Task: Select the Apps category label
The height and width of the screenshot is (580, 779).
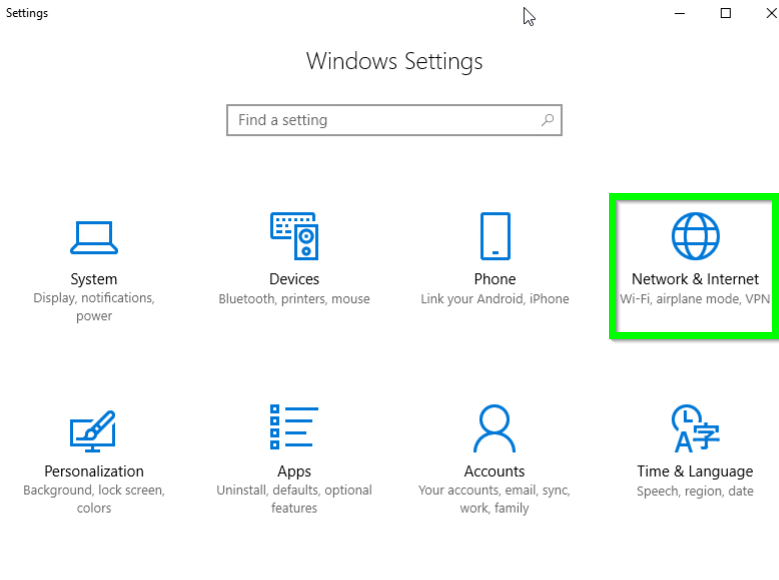Action: 294,472
